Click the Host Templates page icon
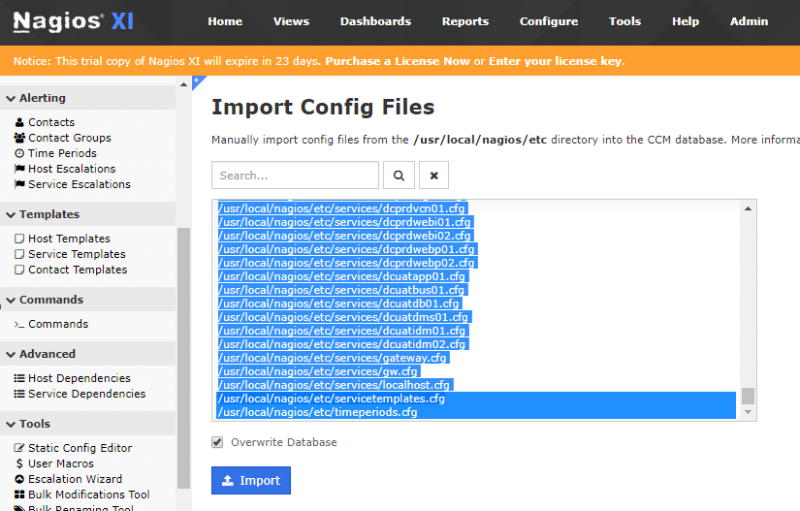The width and height of the screenshot is (800, 511). click(19, 239)
